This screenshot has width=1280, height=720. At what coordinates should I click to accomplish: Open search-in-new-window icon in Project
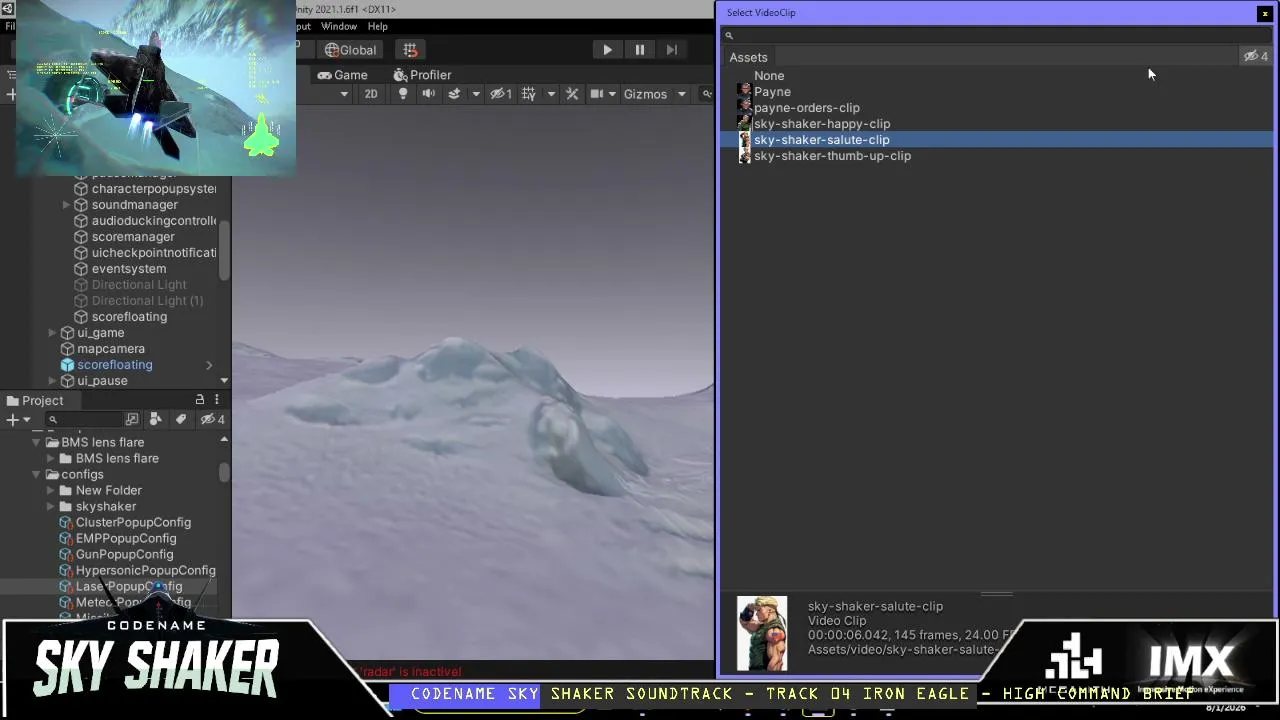132,420
